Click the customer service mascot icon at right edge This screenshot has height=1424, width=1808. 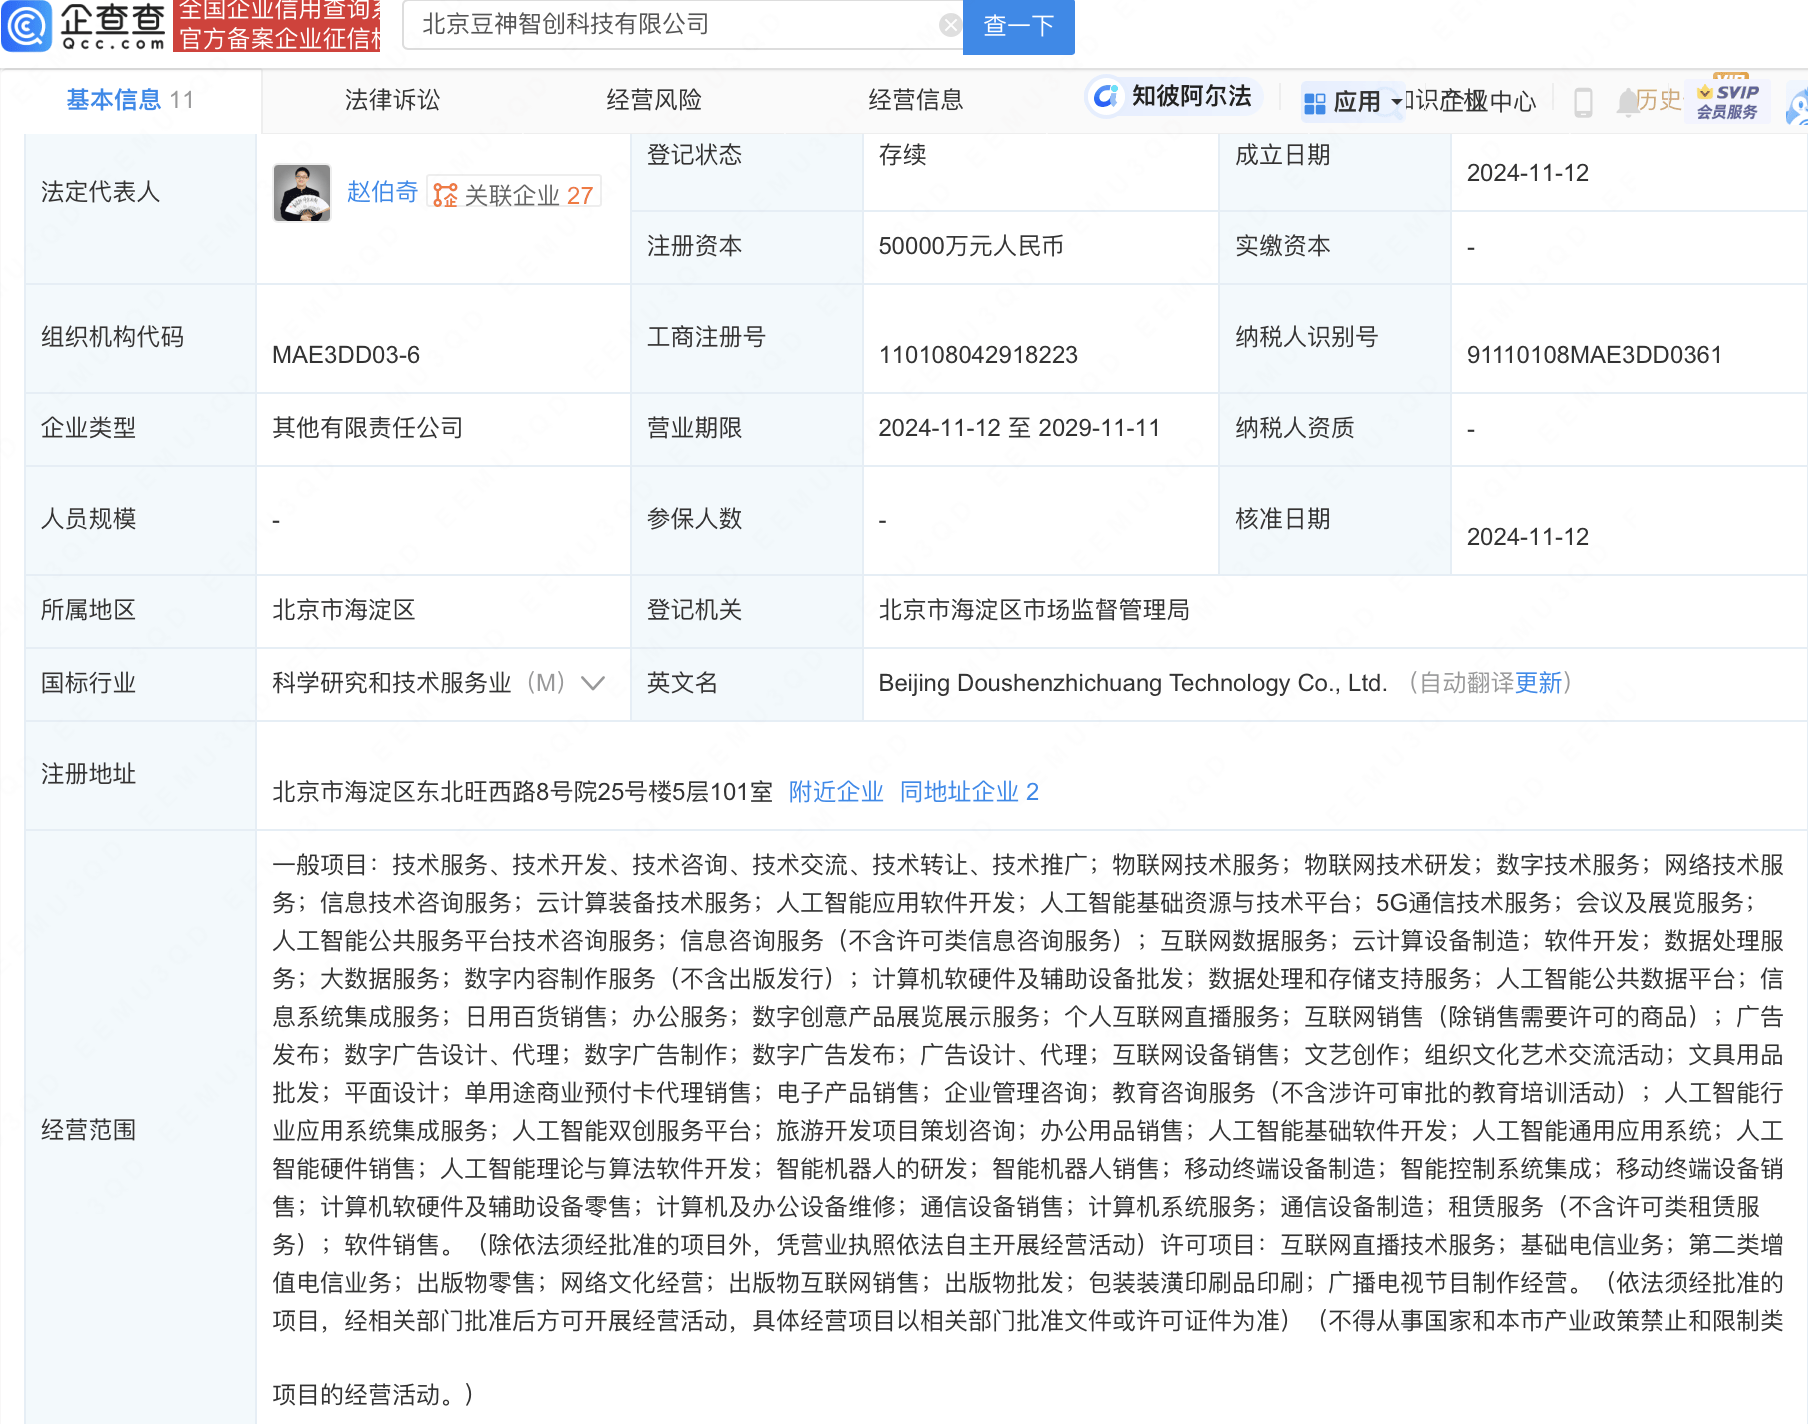[x=1797, y=104]
